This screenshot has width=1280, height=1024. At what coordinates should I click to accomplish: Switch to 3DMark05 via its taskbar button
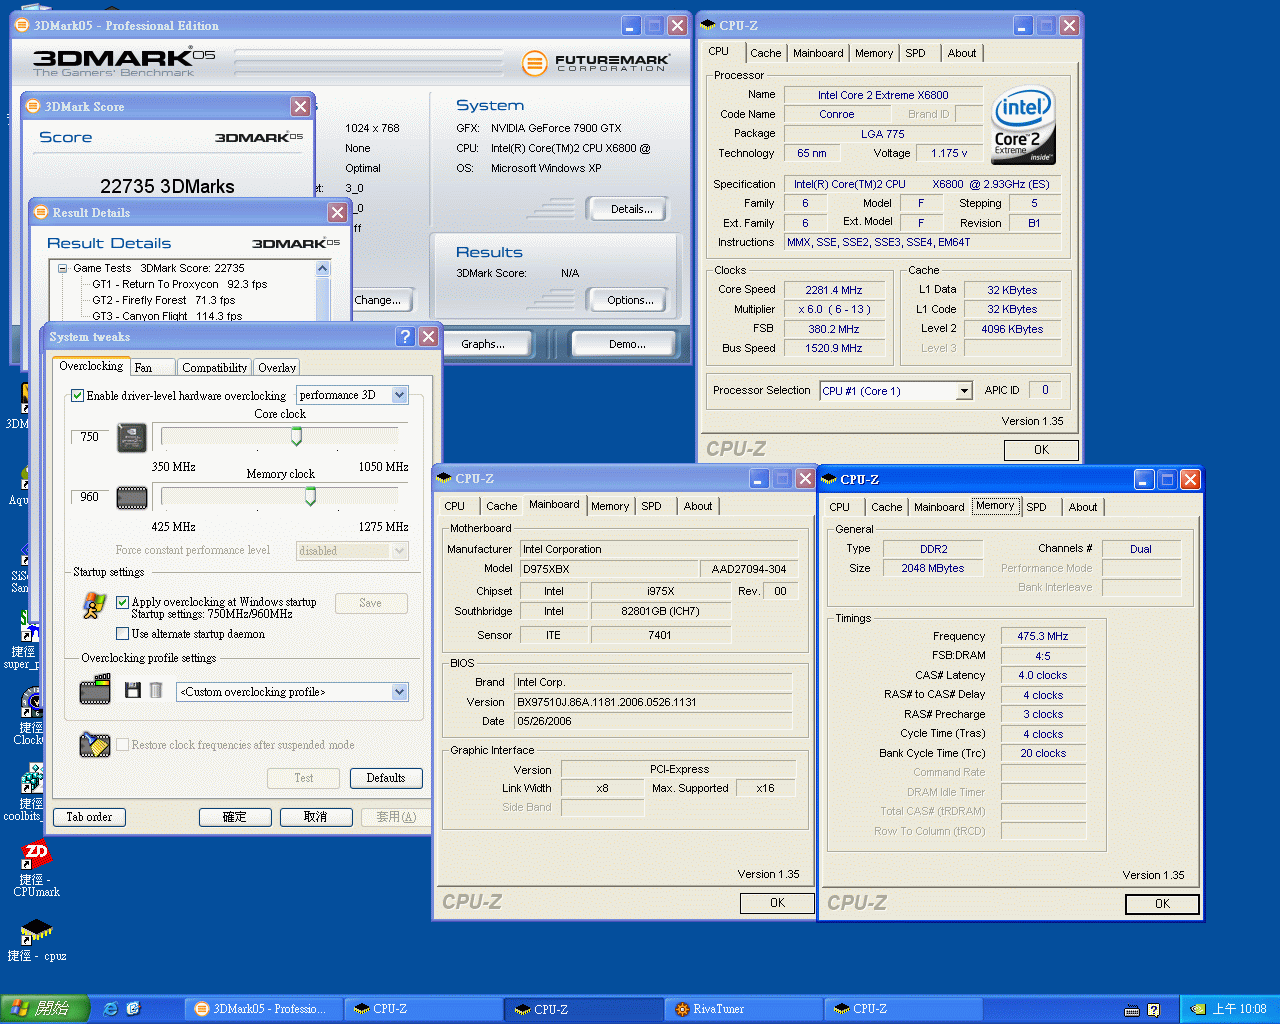(x=264, y=1009)
